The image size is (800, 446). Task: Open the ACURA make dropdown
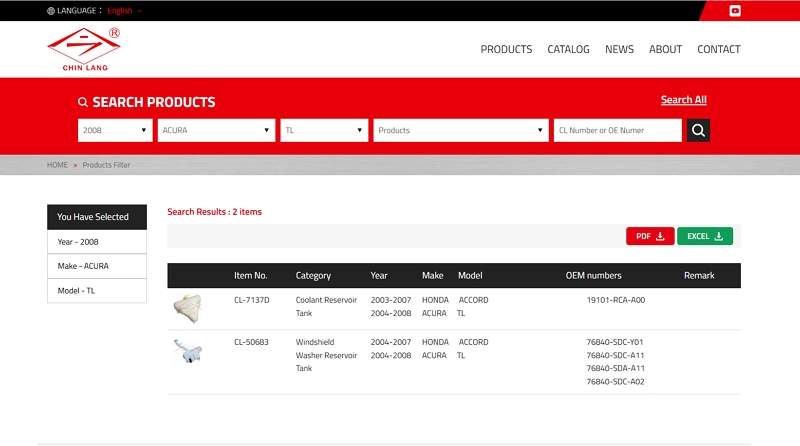[216, 130]
